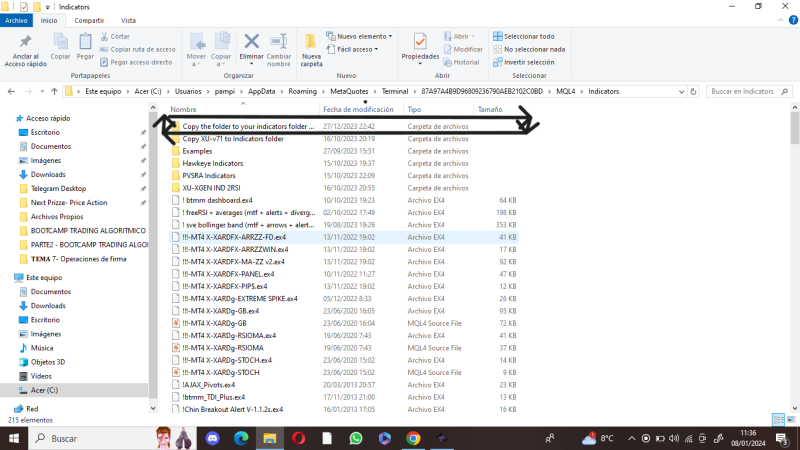Open the Mover a menu
The height and width of the screenshot is (450, 800).
point(196,50)
